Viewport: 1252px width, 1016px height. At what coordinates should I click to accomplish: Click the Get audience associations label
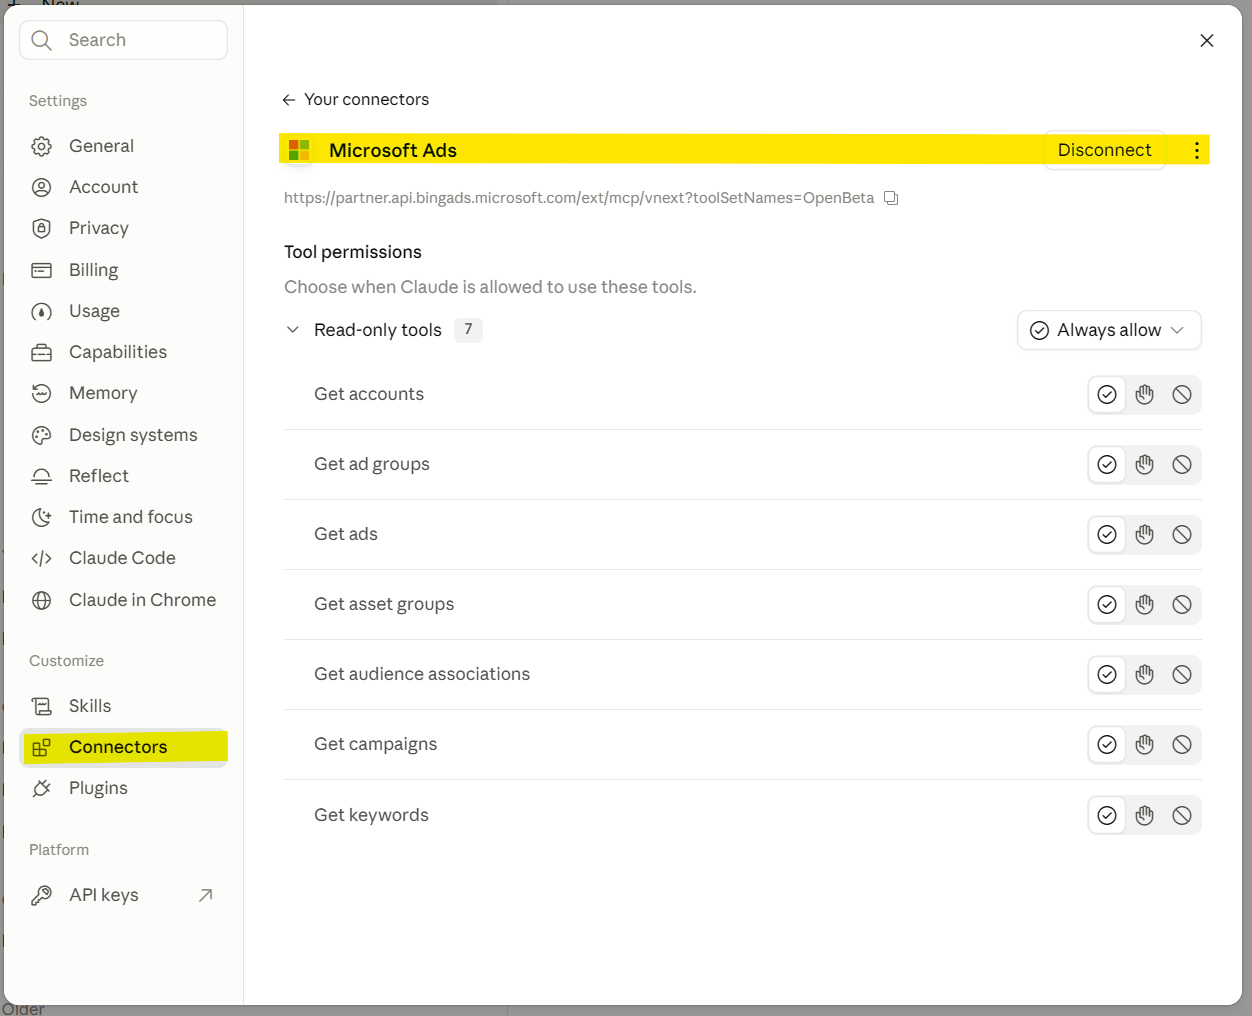click(422, 674)
